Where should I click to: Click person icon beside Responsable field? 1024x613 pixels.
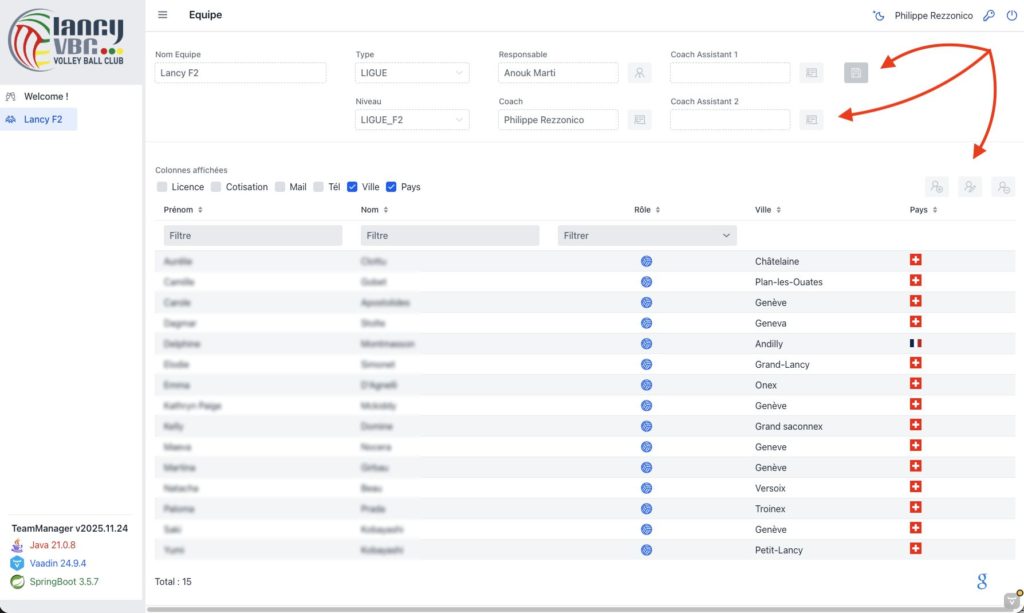(639, 73)
